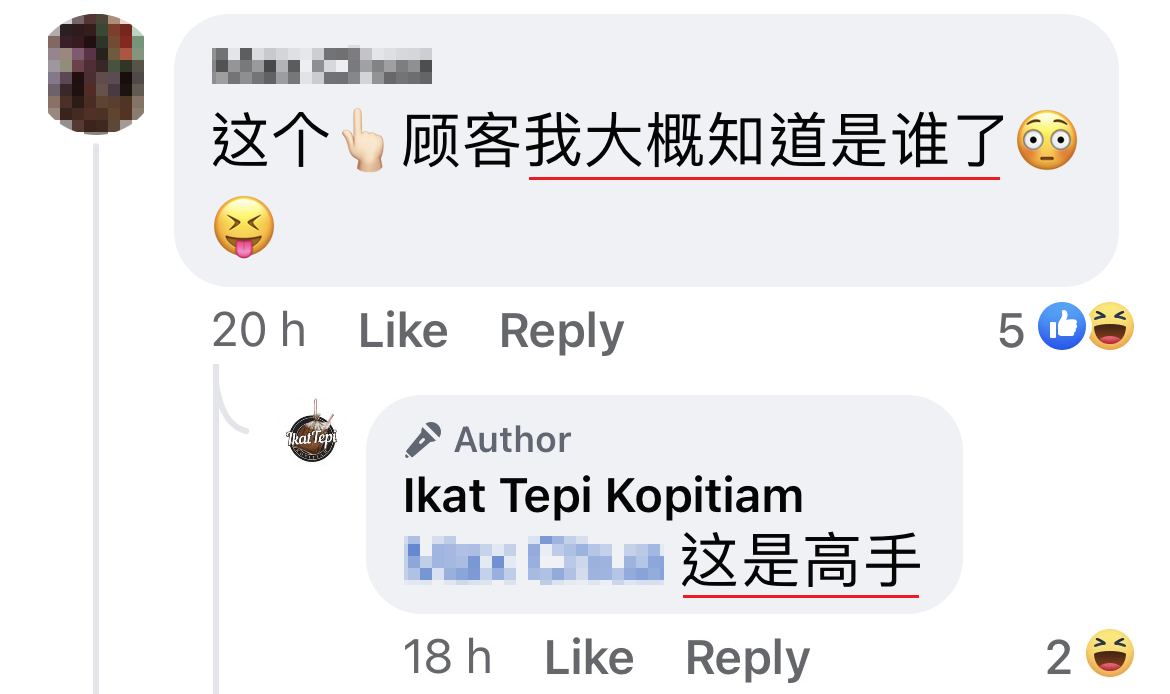Open the Ikat Tepi Kopitiam page name link
Screen dimensions: 1170x694
tap(603, 496)
